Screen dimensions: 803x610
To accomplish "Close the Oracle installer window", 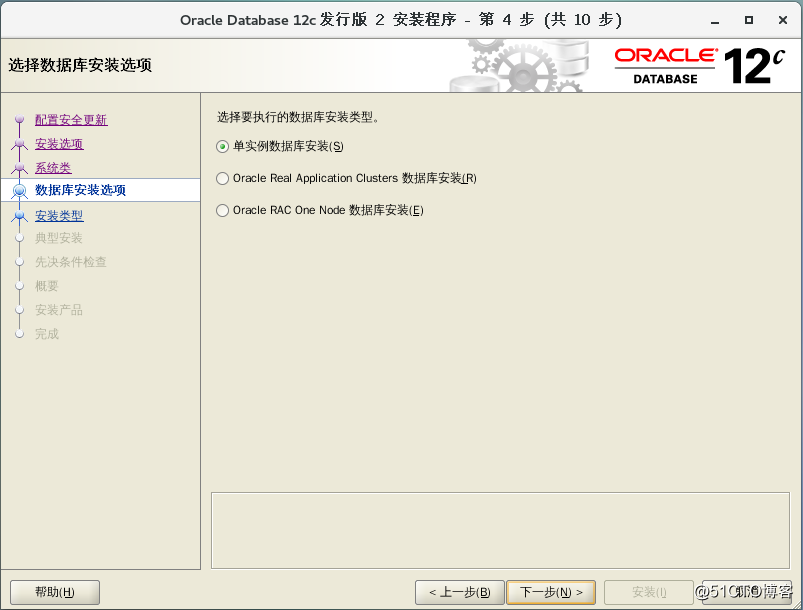I will [x=783, y=20].
